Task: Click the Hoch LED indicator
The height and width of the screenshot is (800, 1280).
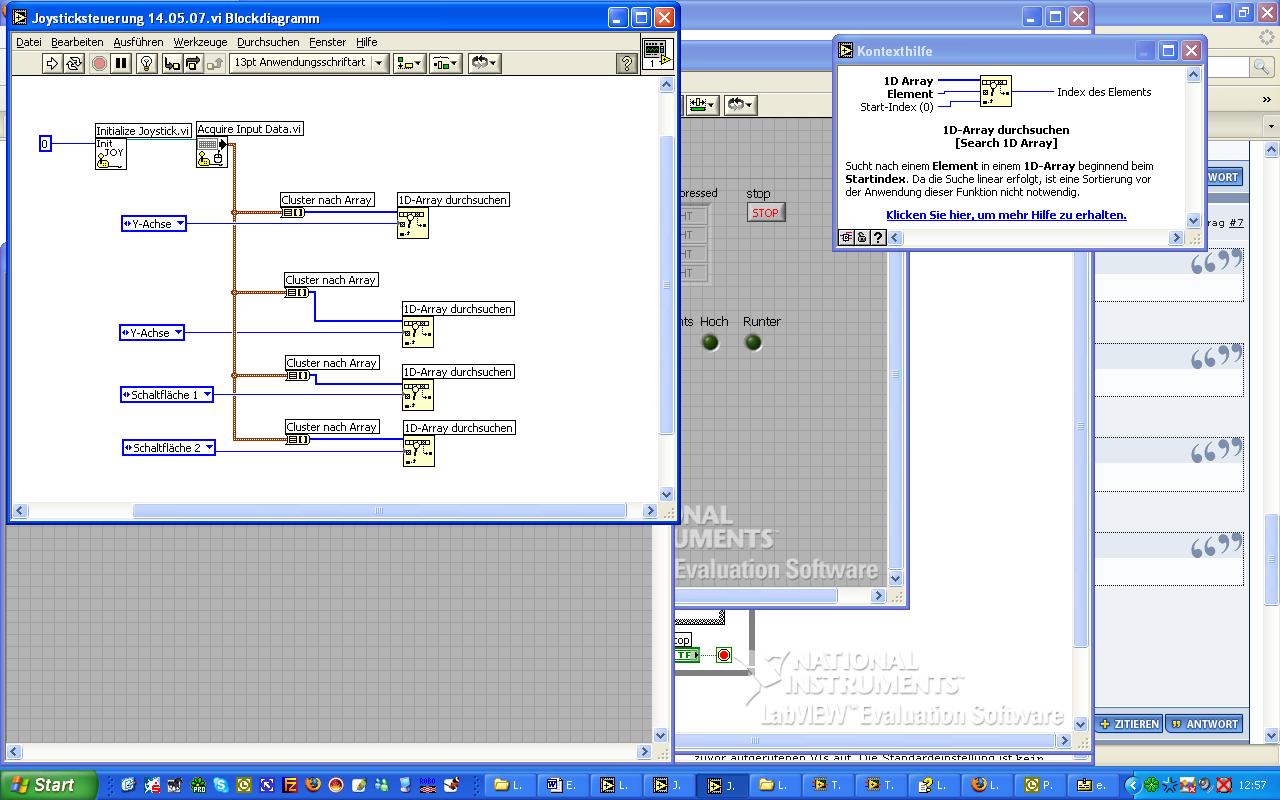Action: pos(710,343)
